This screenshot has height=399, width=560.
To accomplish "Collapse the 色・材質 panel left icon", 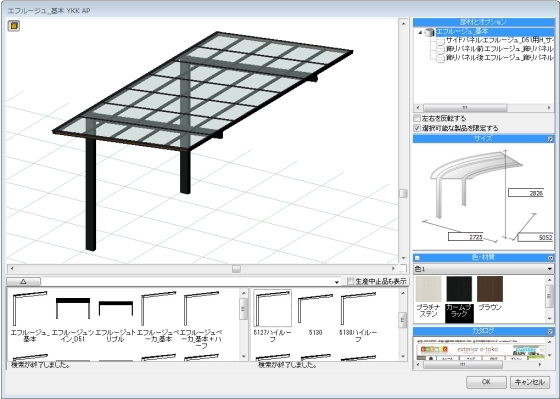I will [x=417, y=258].
